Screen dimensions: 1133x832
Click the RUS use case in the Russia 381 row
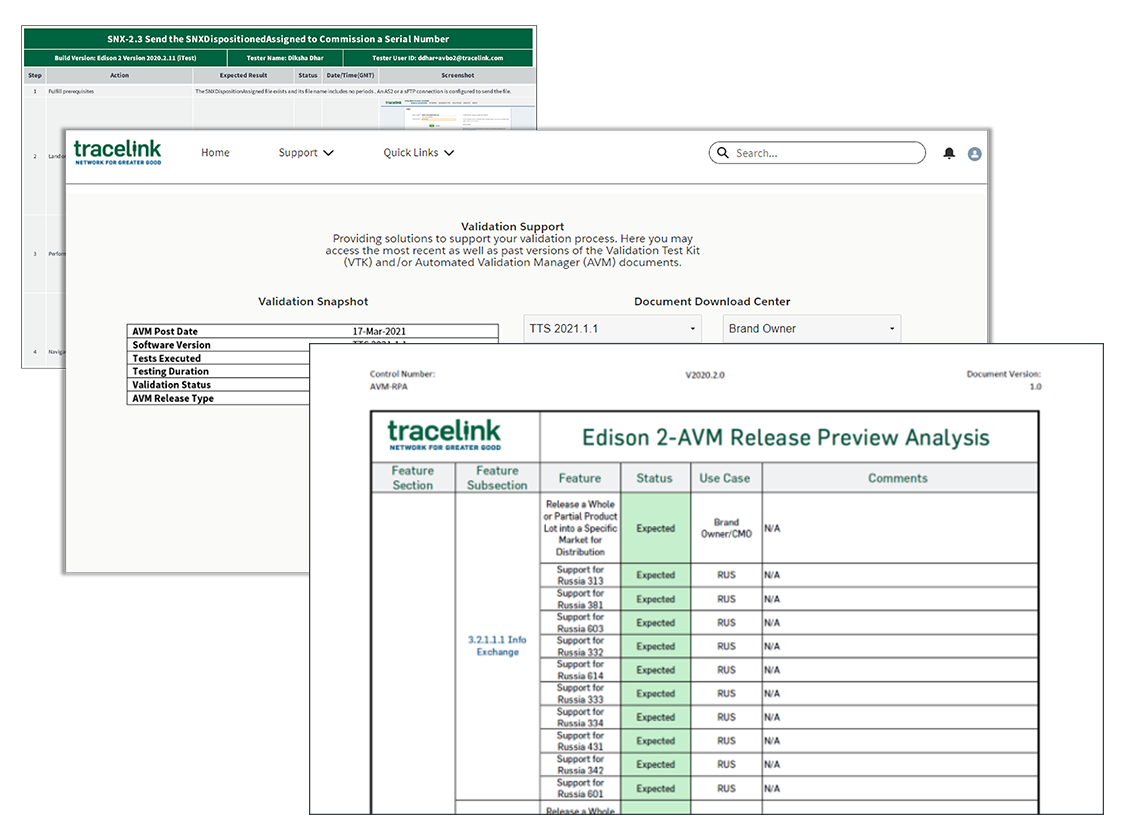click(726, 599)
